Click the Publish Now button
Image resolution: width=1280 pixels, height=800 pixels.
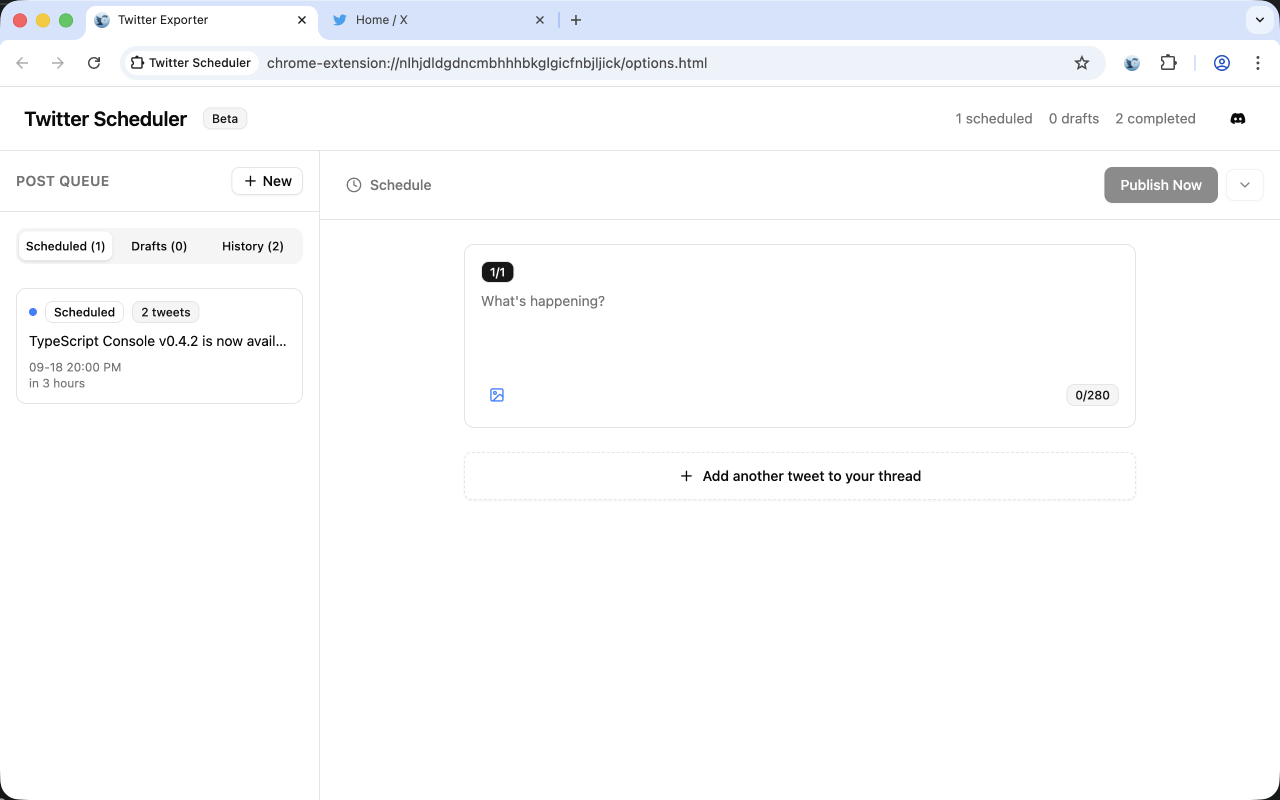(x=1161, y=185)
